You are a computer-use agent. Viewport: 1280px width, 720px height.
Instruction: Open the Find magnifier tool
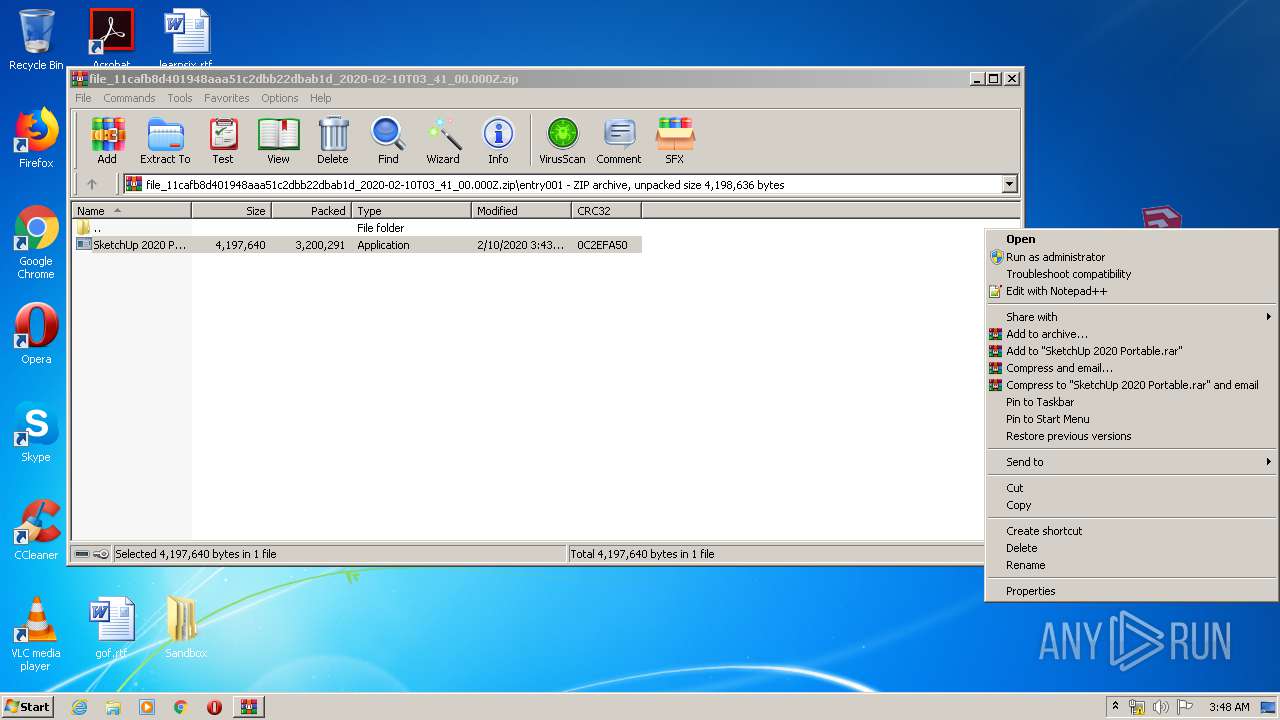coord(388,141)
